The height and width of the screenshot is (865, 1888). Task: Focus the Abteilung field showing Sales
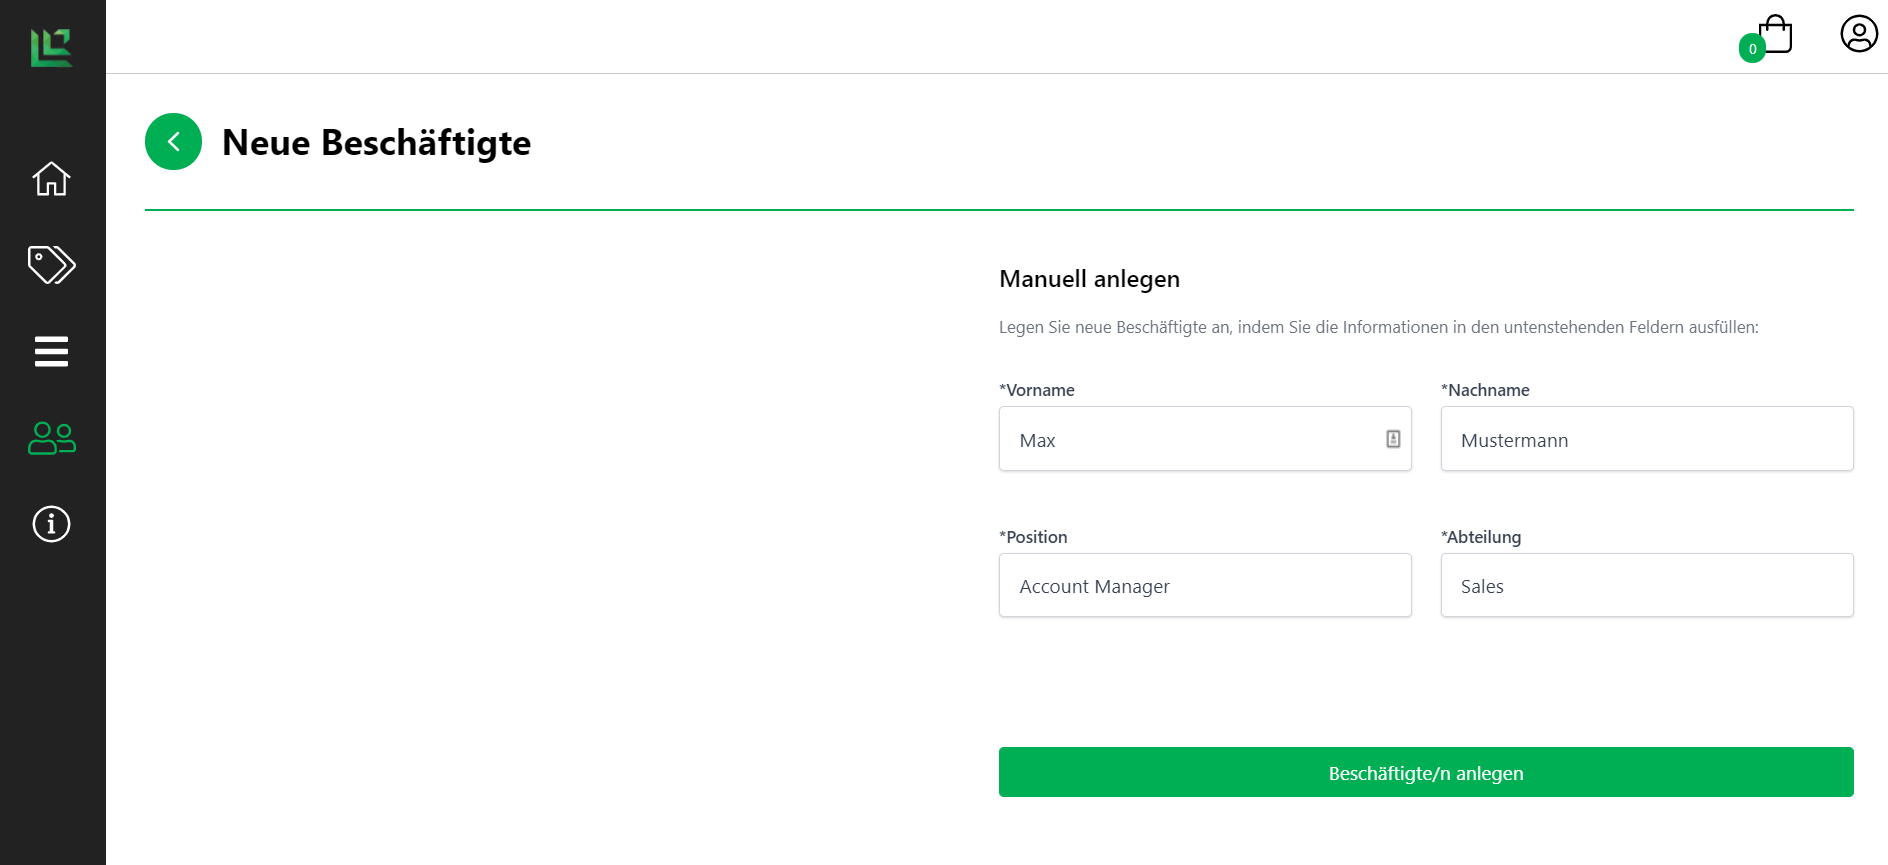(1646, 586)
